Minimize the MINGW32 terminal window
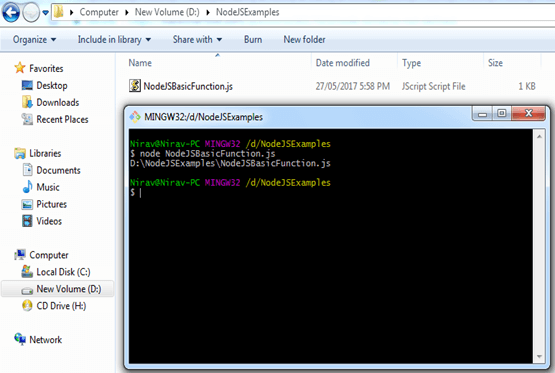This screenshot has width=555, height=373. [482, 114]
